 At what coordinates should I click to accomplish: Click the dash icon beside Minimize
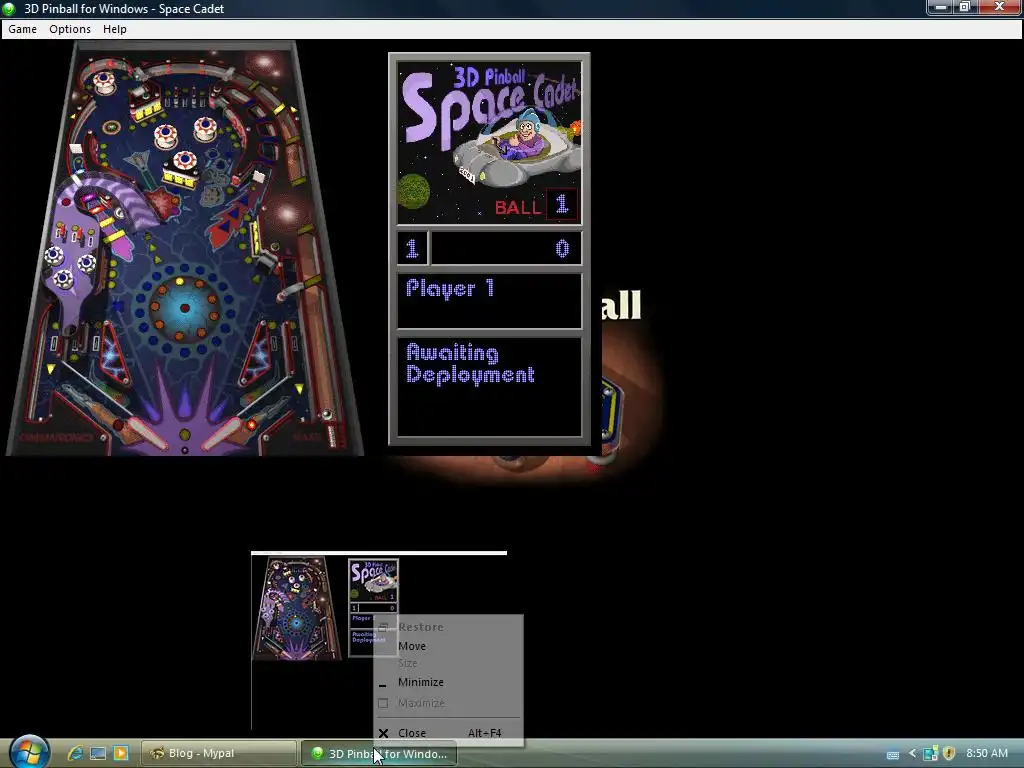click(x=383, y=685)
